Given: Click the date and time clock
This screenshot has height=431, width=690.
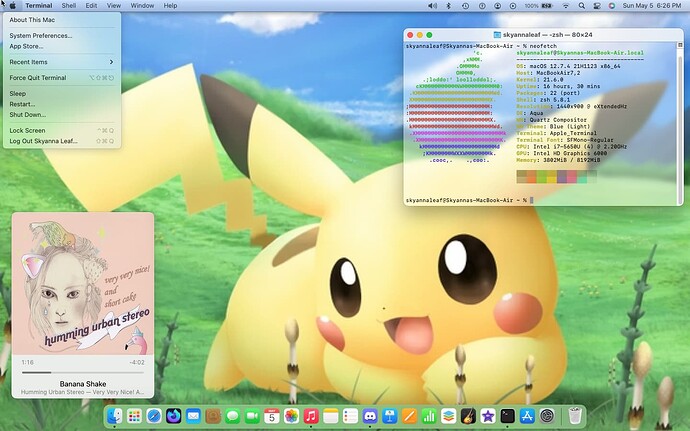Looking at the screenshot, I should click(652, 6).
